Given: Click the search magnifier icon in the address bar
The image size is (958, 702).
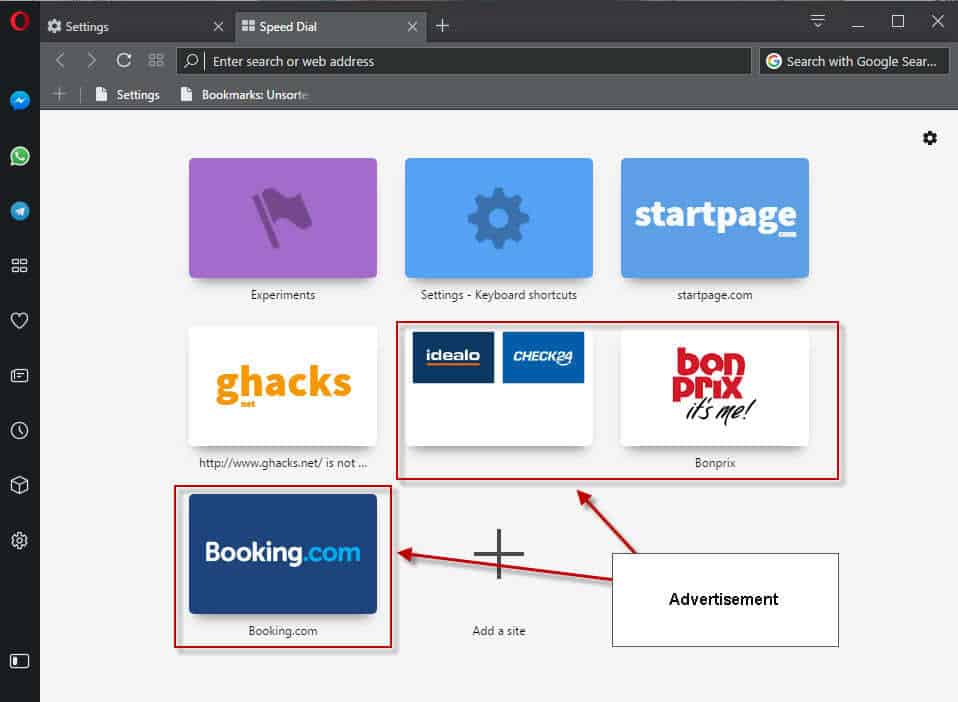Looking at the screenshot, I should click(191, 60).
